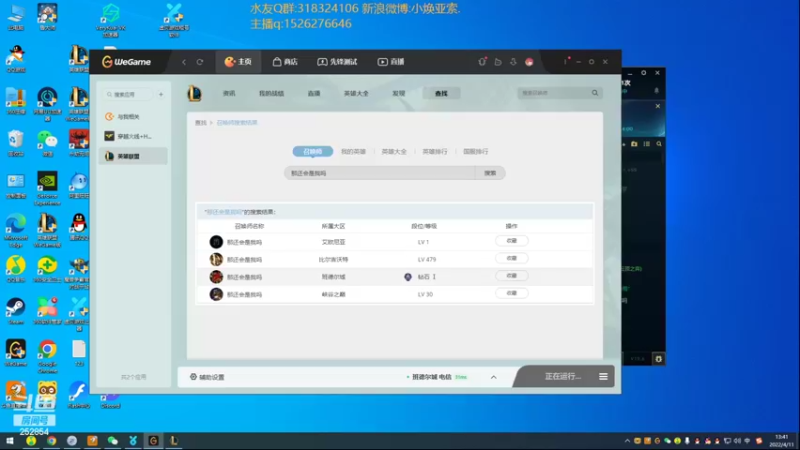Click 收藏 button in the 钻石 I row
Screen dimensions: 800x450
click(x=512, y=276)
